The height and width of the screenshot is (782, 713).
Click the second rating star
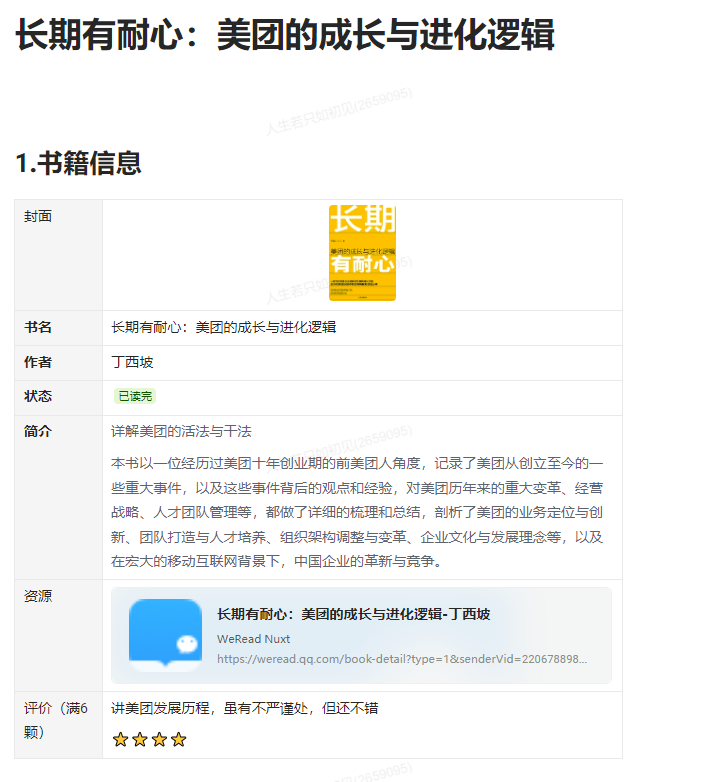pos(140,740)
